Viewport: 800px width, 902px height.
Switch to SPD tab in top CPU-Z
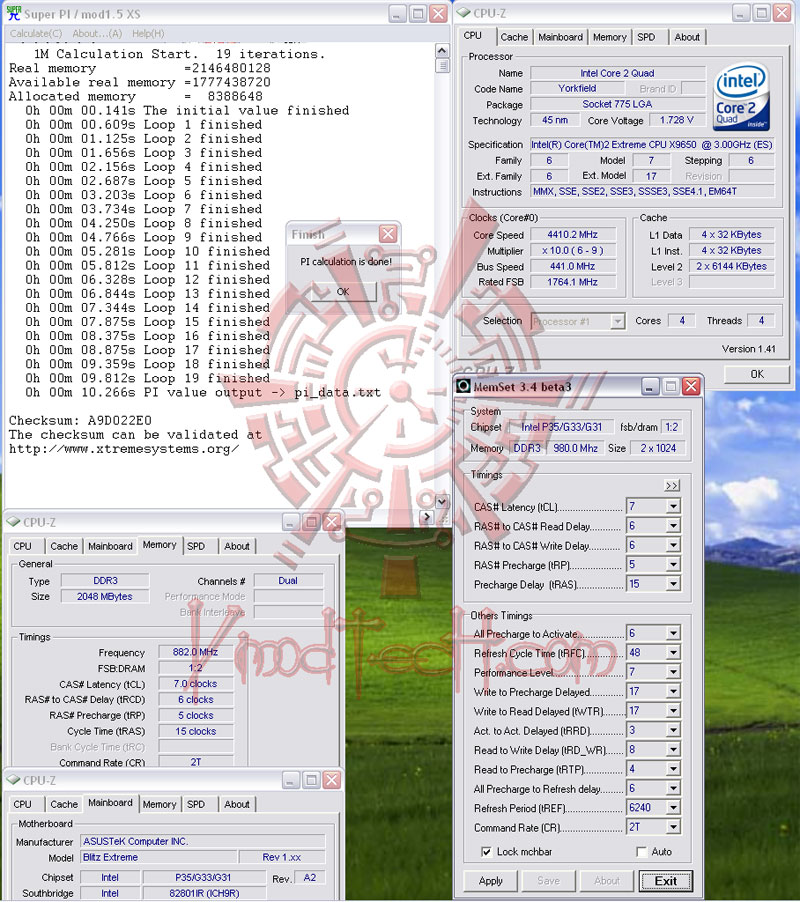click(646, 37)
